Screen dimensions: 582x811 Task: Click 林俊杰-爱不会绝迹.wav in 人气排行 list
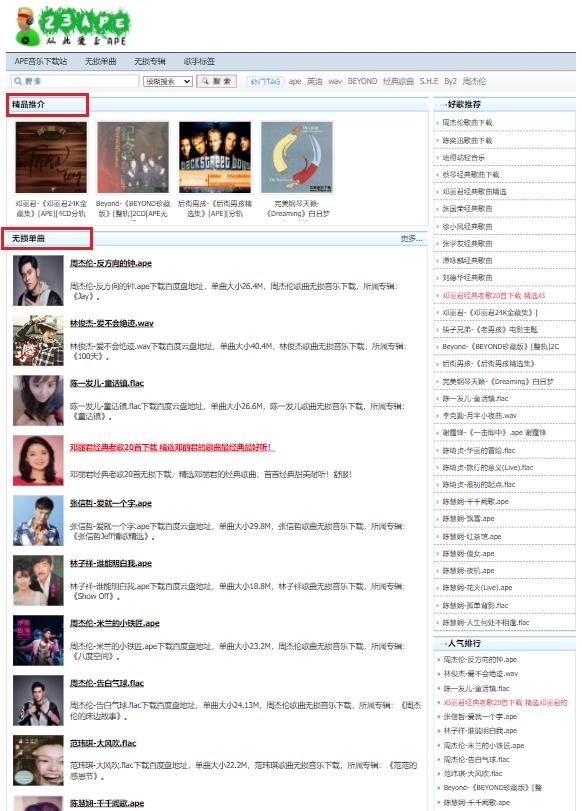pos(481,674)
